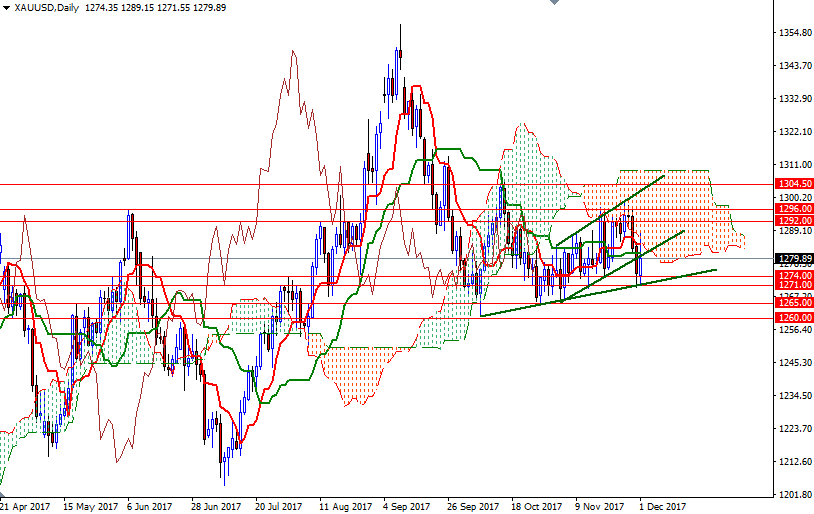This screenshot has width=814, height=514.
Task: Select the red 1296.00 price level label
Action: (x=793, y=209)
